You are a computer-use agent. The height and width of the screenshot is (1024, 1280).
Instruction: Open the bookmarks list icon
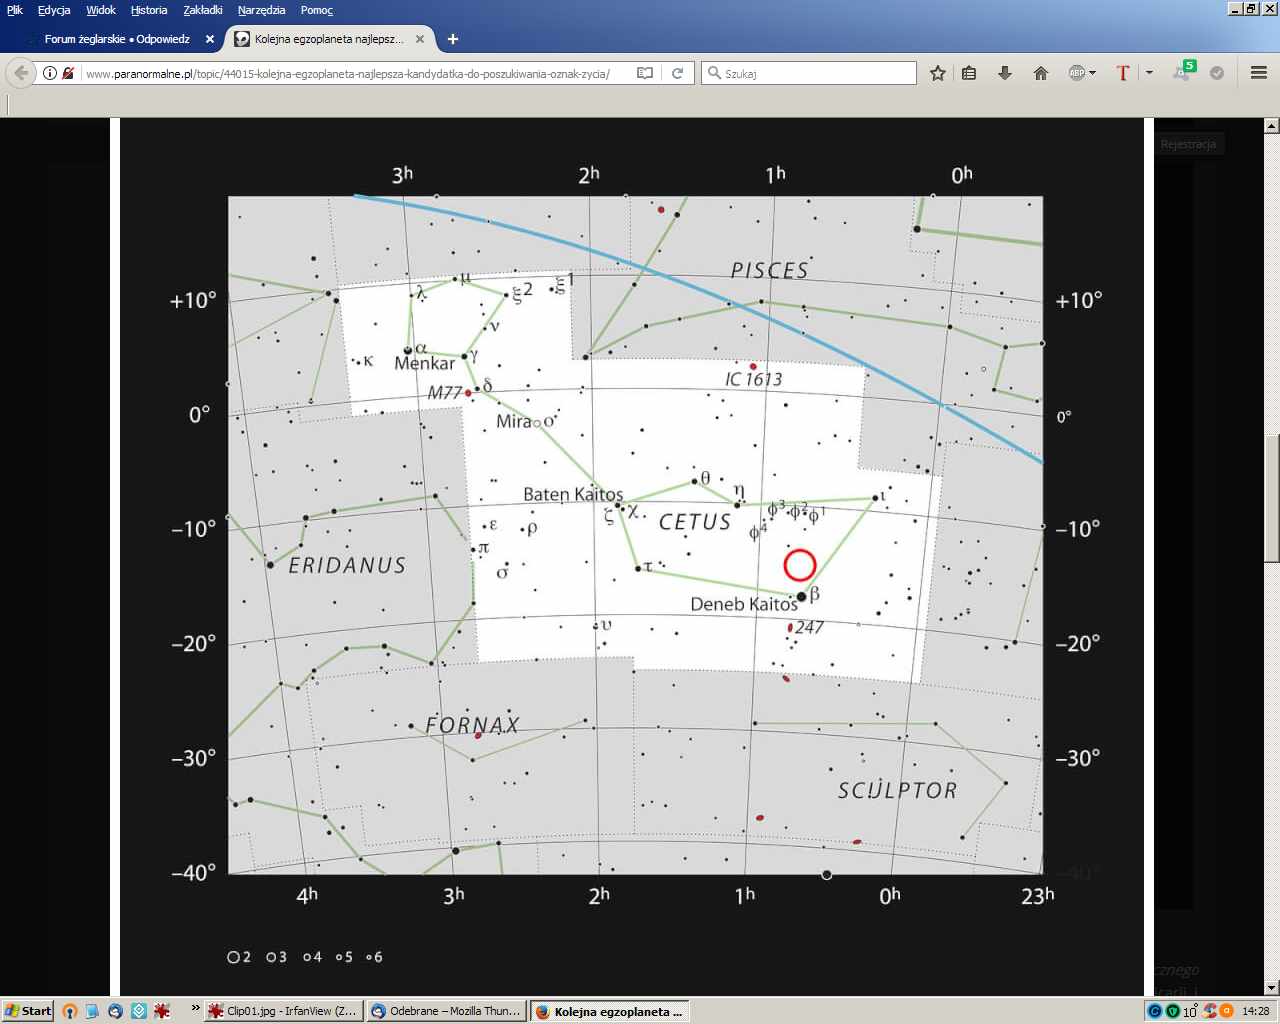click(969, 73)
